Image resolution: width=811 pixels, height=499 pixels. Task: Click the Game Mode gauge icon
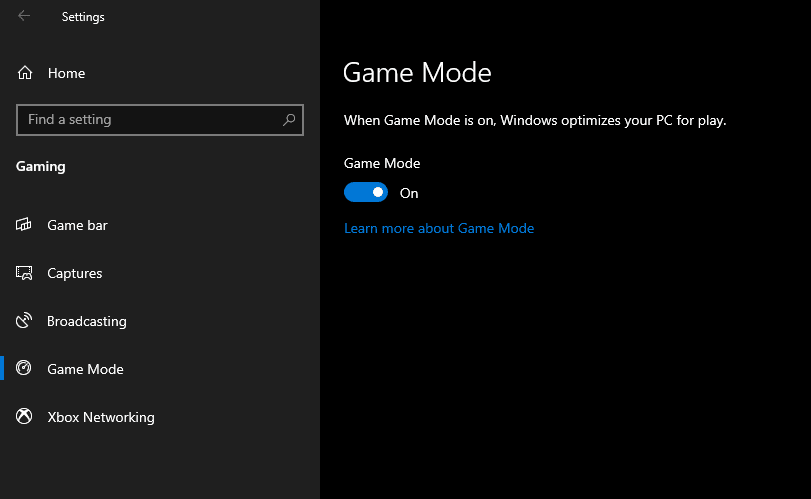pos(25,369)
